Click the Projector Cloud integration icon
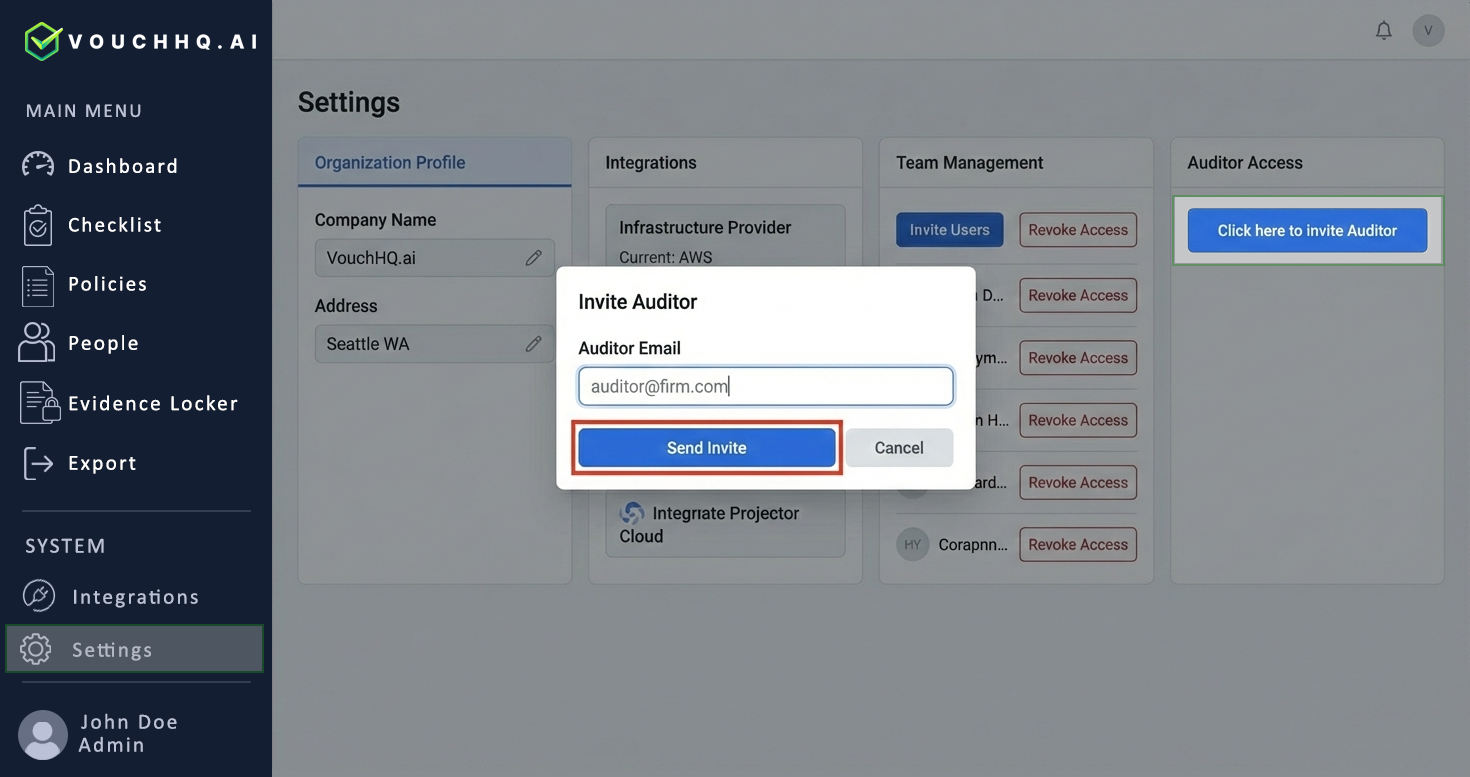The image size is (1470, 777). click(632, 513)
